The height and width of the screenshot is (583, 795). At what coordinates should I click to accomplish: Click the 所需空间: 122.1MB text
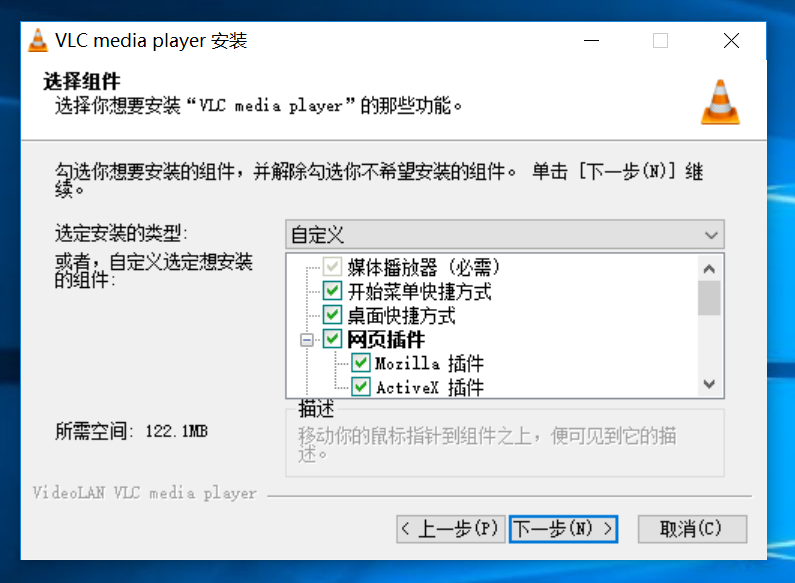132,431
